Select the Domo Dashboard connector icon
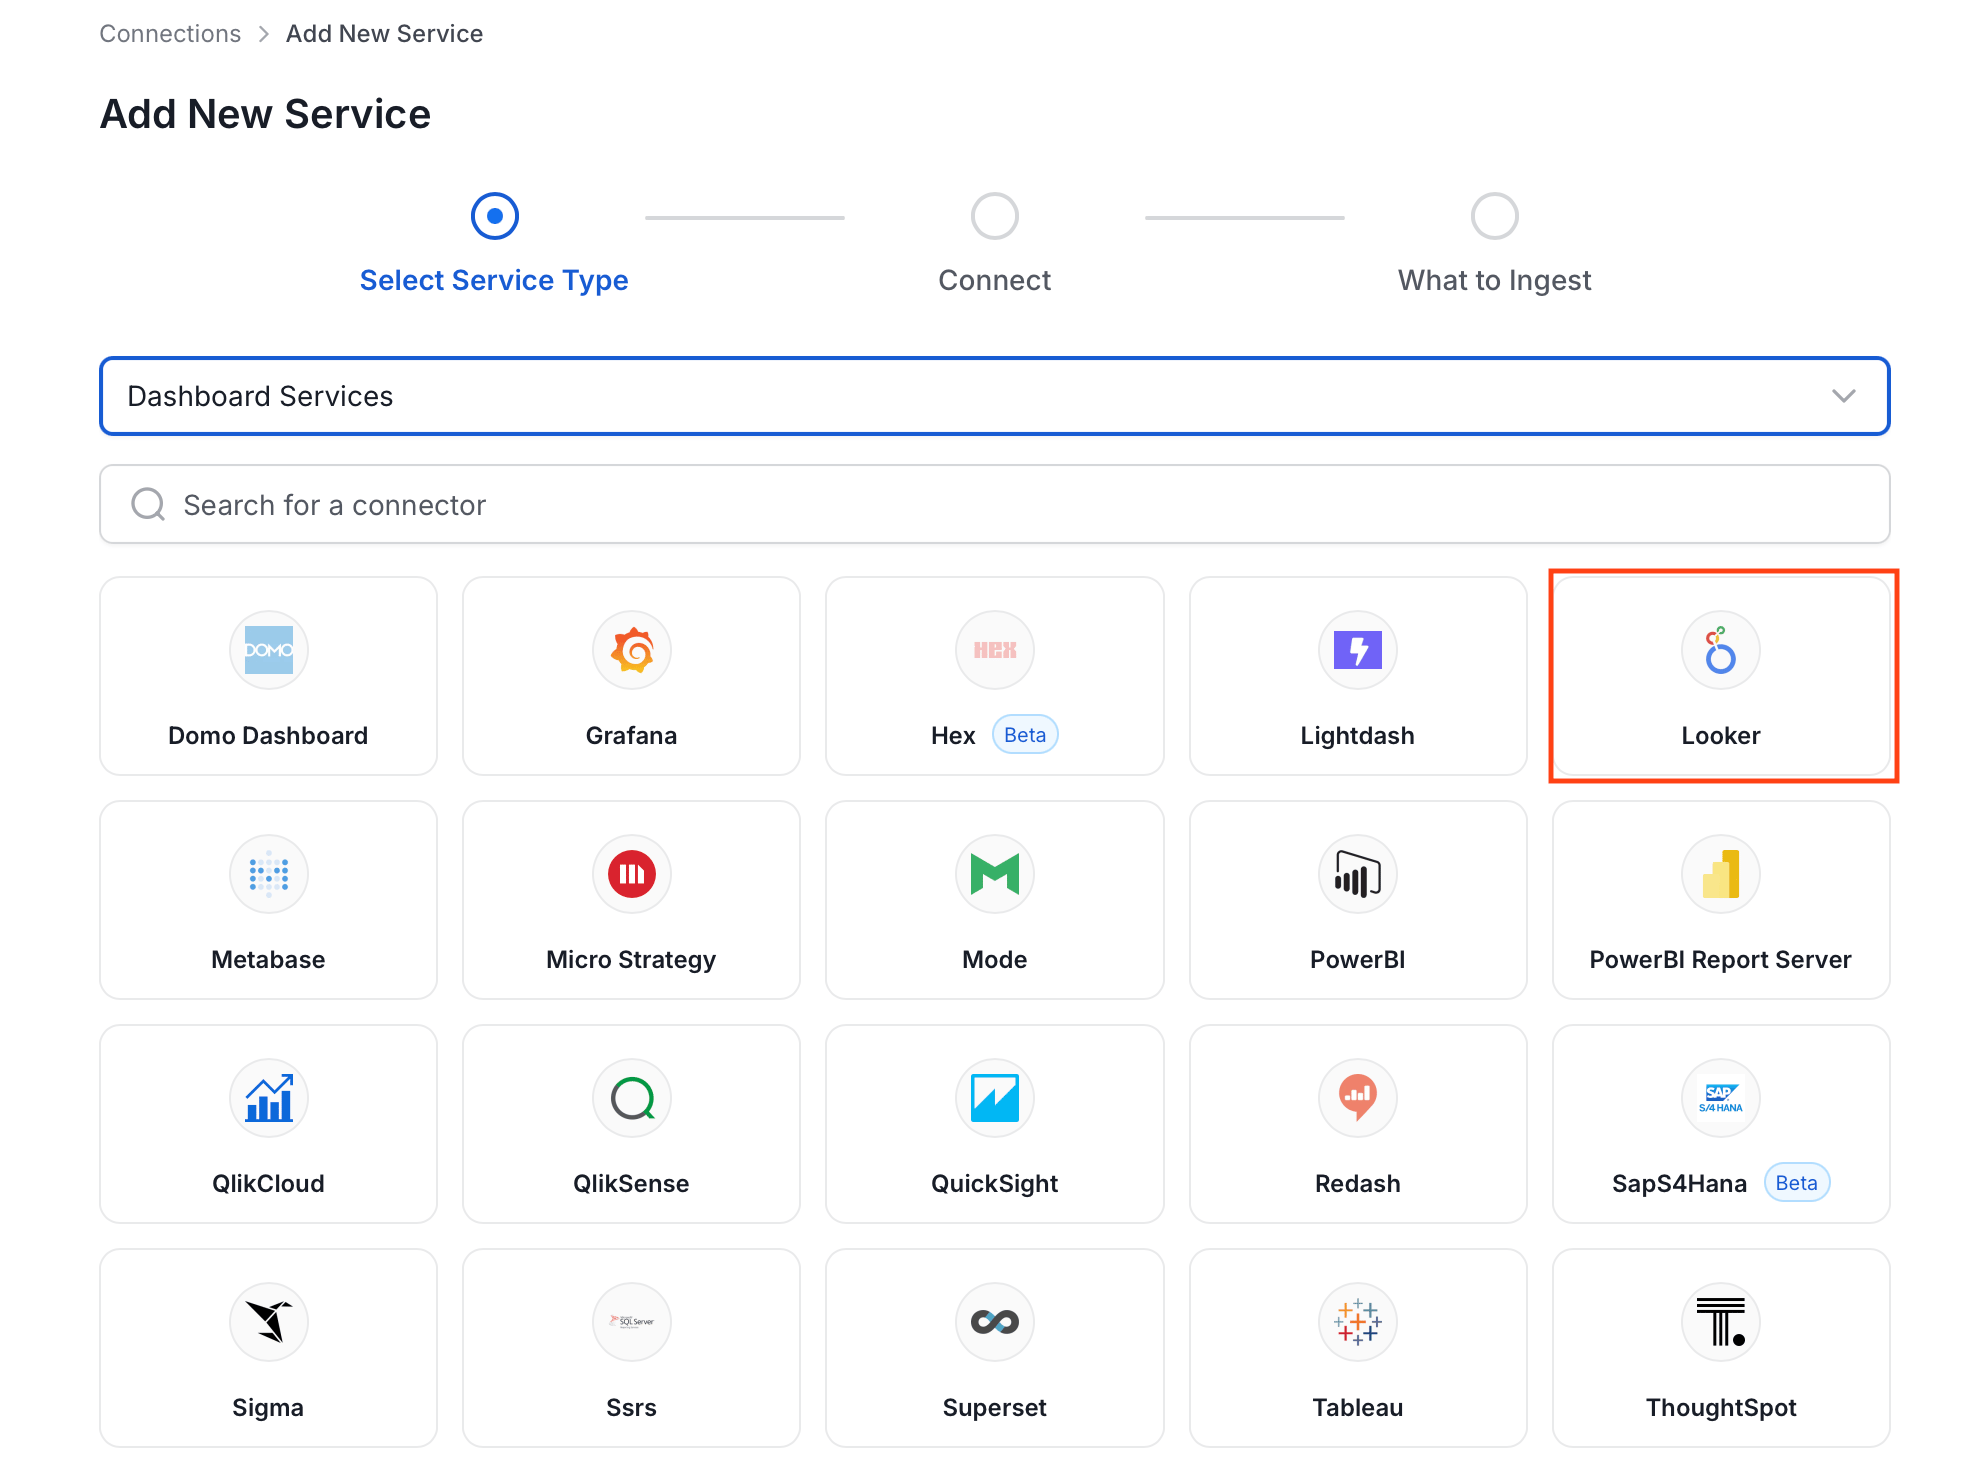 pyautogui.click(x=268, y=650)
